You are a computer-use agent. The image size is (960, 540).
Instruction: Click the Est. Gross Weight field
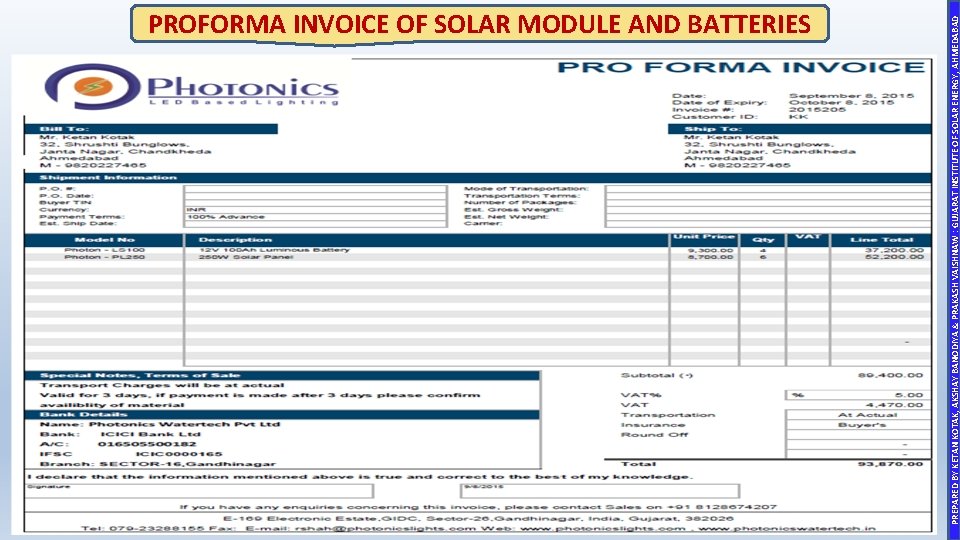point(768,209)
